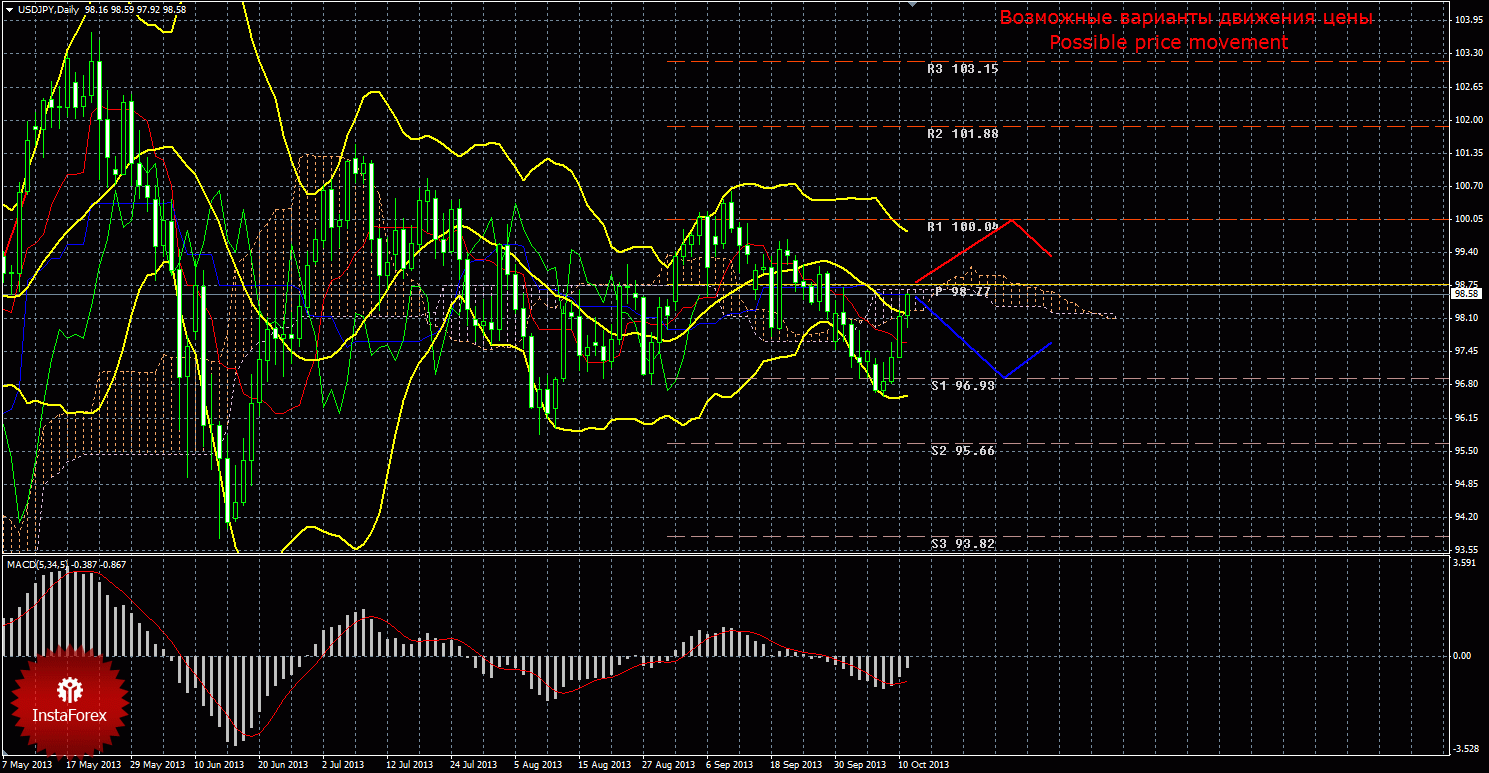The width and height of the screenshot is (1489, 773).
Task: Click the 18 Sep 2013 date label
Action: pyautogui.click(x=796, y=765)
